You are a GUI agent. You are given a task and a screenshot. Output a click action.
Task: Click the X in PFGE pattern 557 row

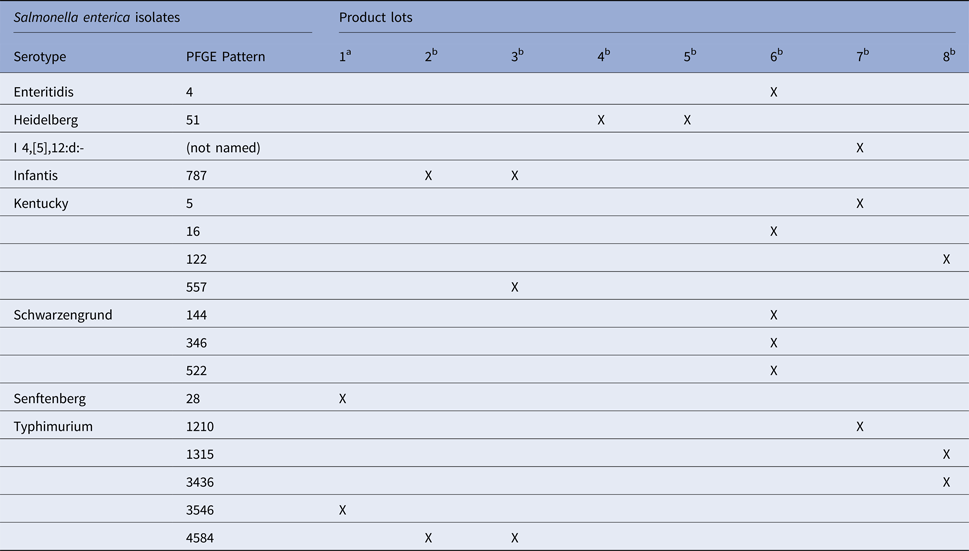click(x=515, y=287)
